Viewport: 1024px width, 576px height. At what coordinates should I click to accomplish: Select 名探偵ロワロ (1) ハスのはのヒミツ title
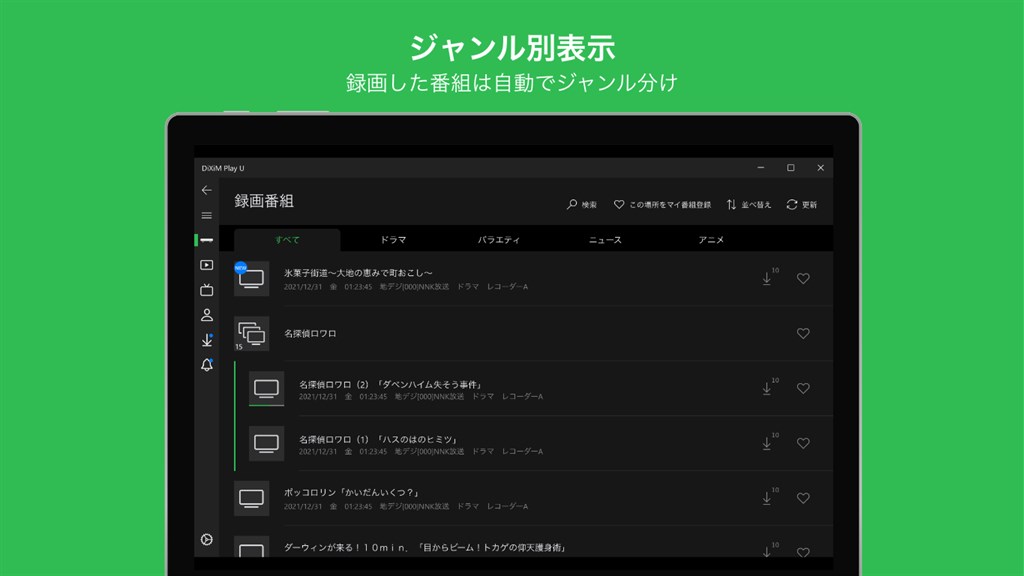(379, 439)
